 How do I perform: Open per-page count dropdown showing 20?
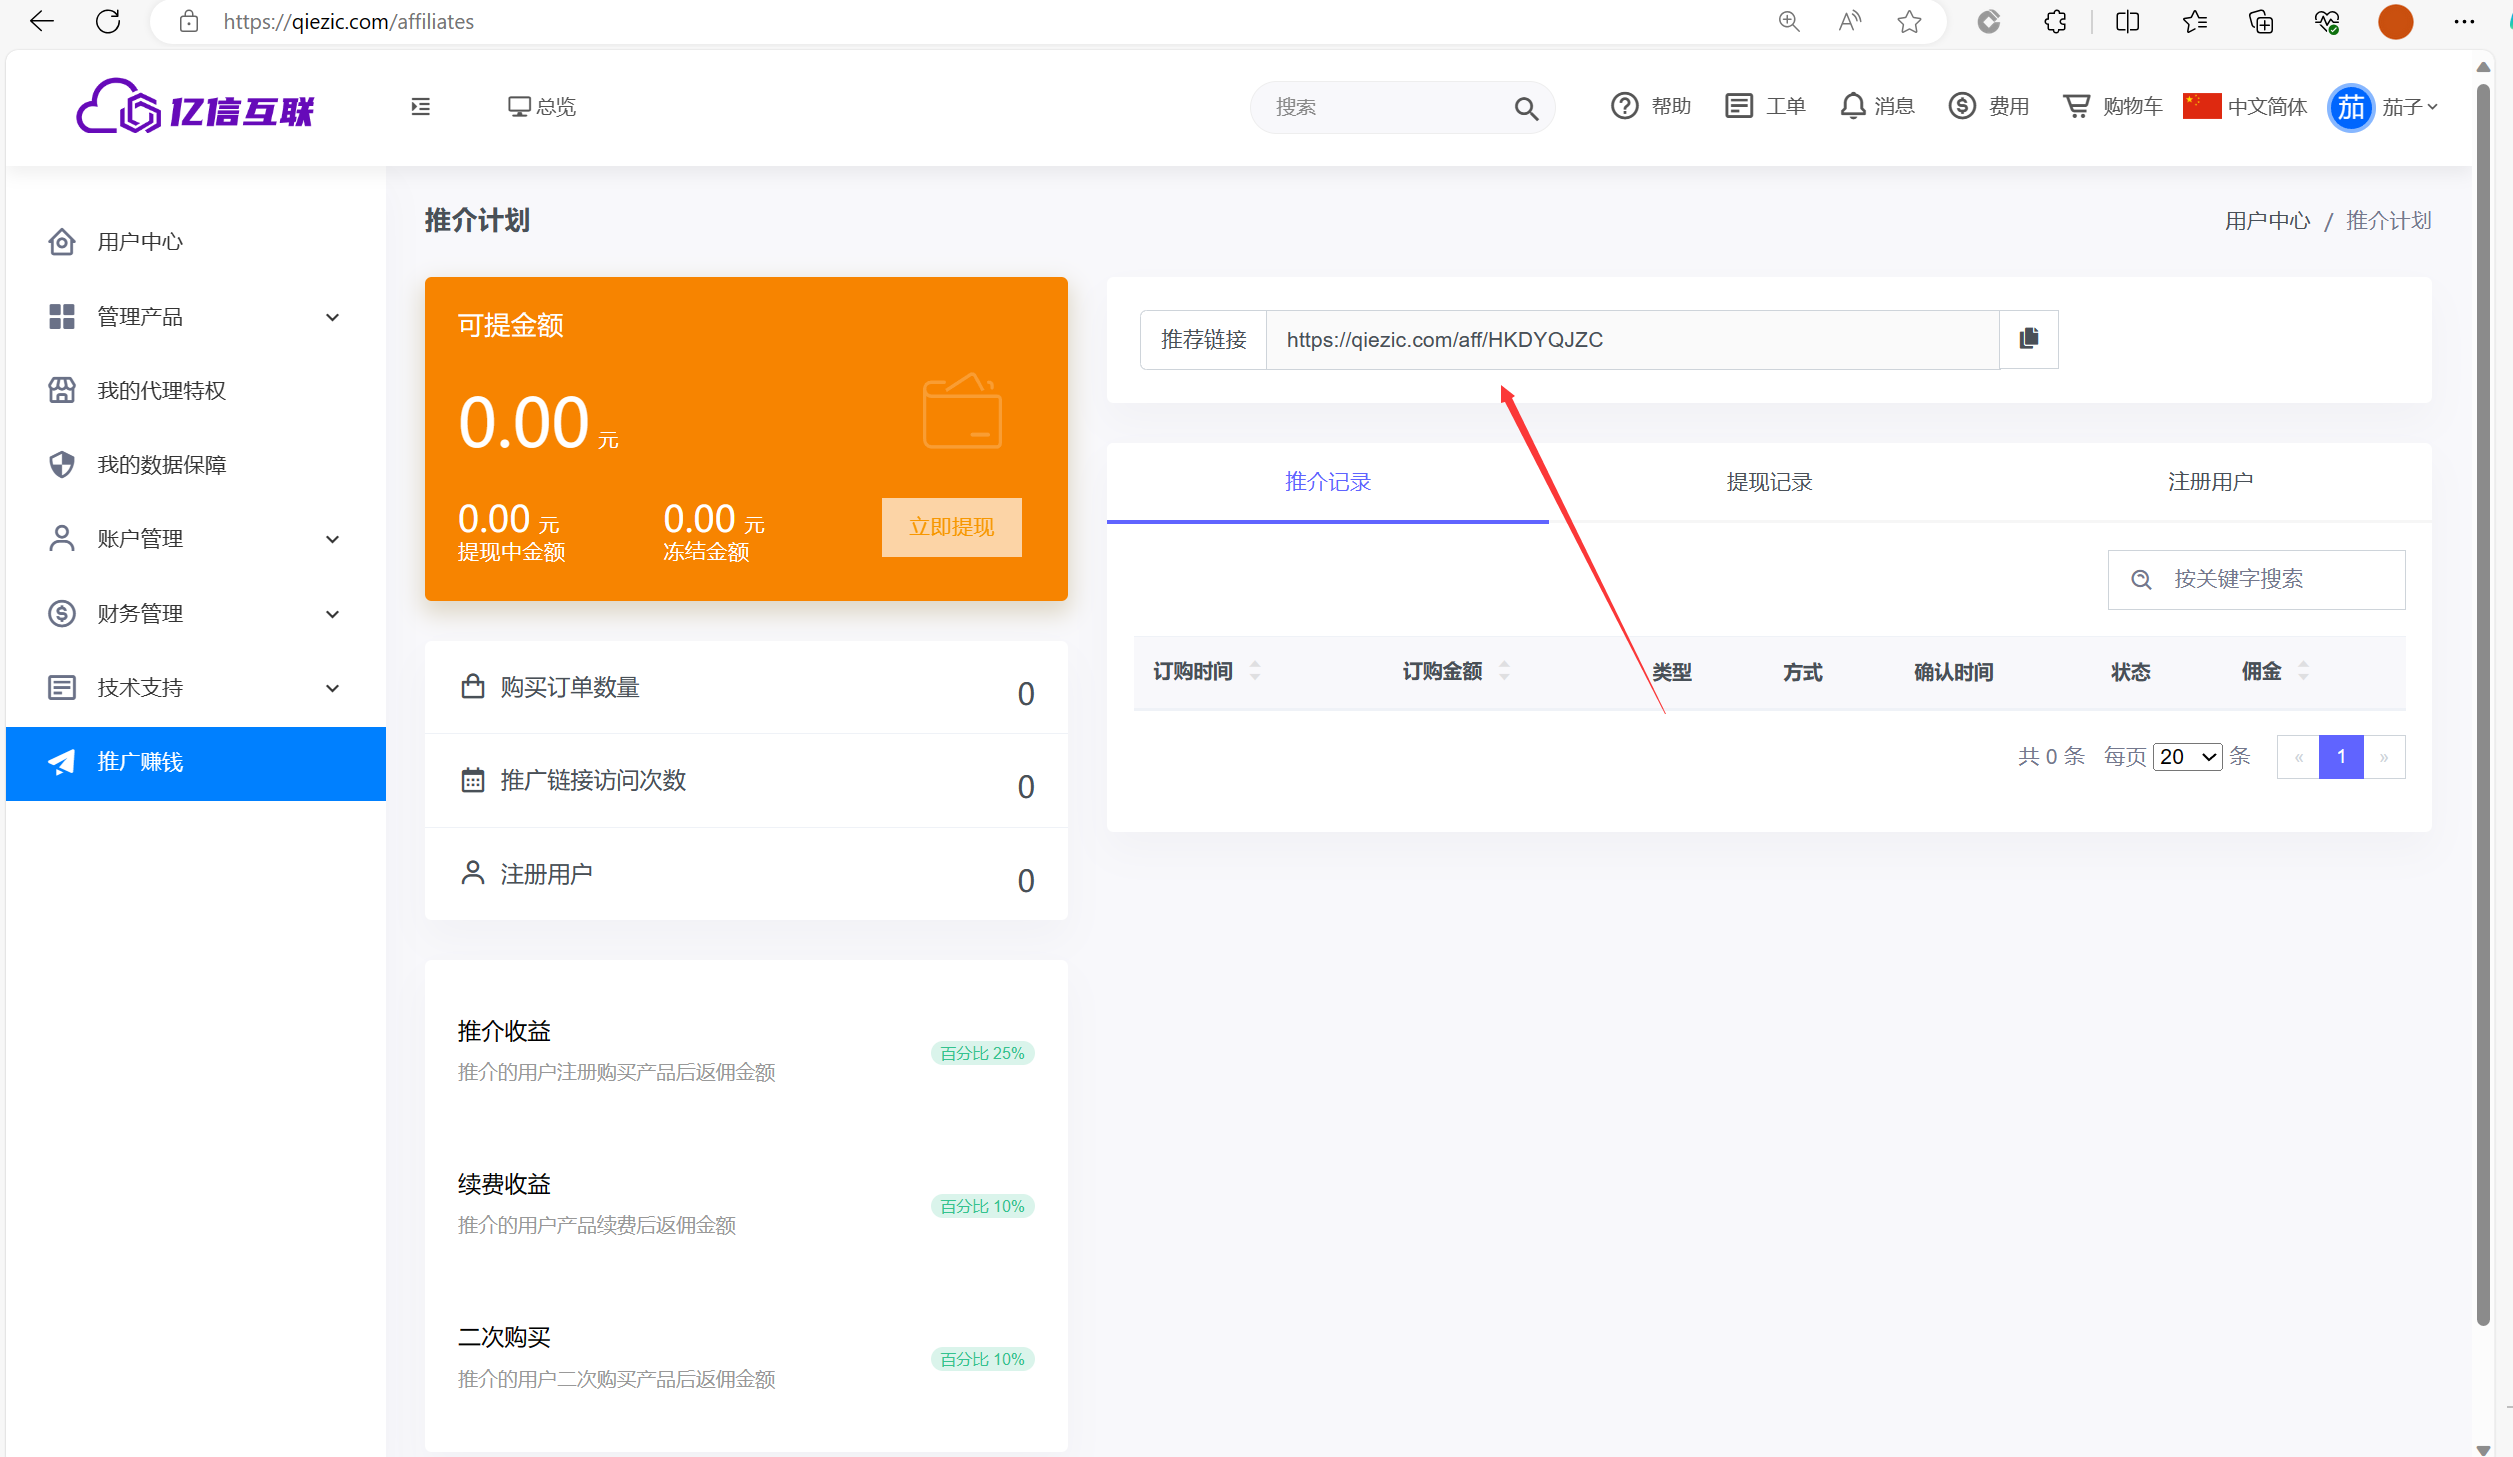(2187, 757)
